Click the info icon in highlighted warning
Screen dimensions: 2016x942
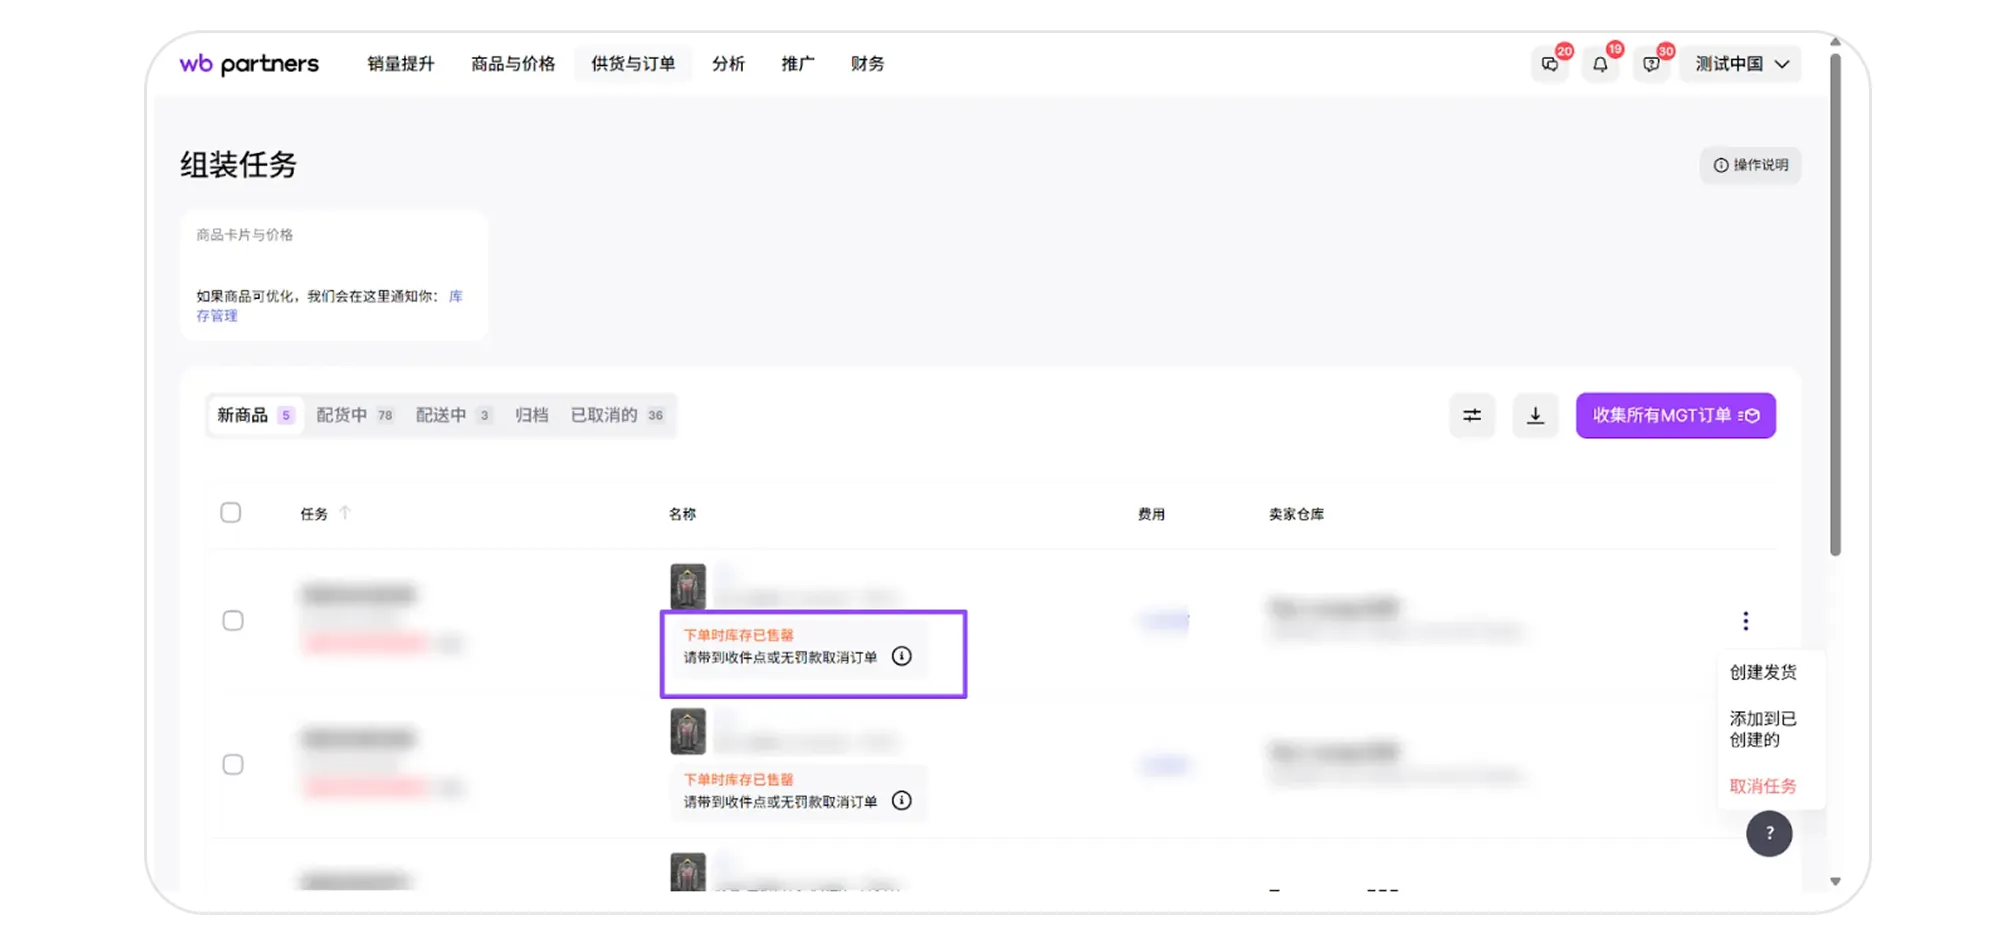point(901,656)
